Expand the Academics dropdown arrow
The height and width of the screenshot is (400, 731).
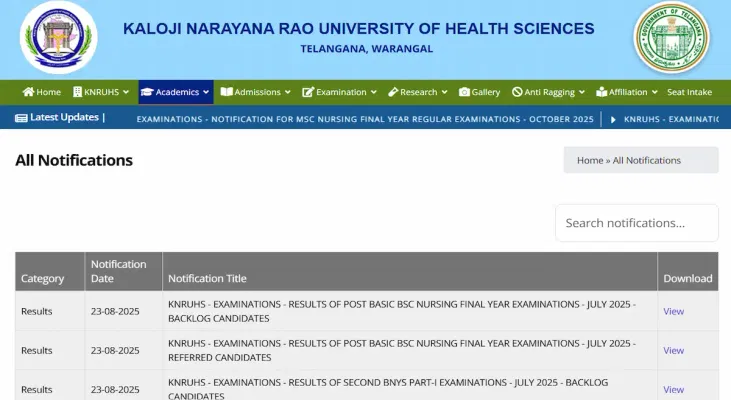point(206,92)
